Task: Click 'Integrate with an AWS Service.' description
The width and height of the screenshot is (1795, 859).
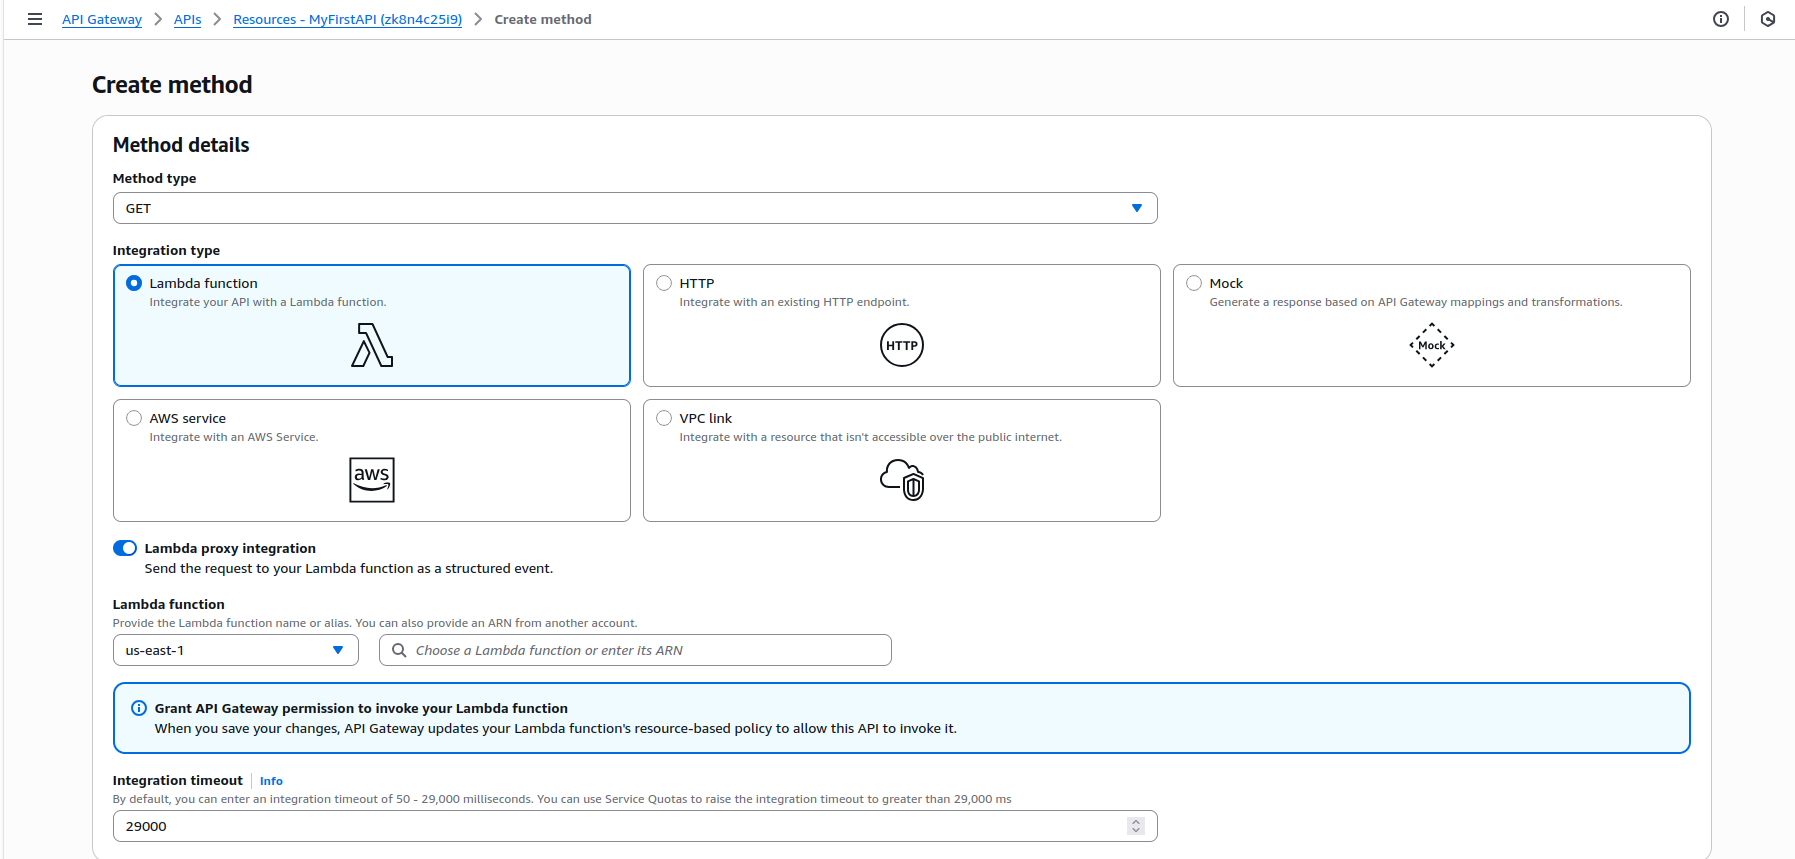Action: [234, 437]
